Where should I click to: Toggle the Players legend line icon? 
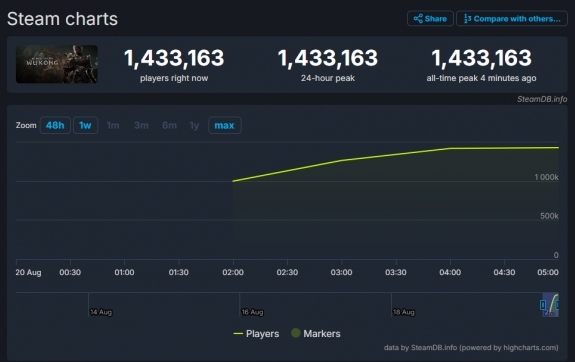coord(238,334)
